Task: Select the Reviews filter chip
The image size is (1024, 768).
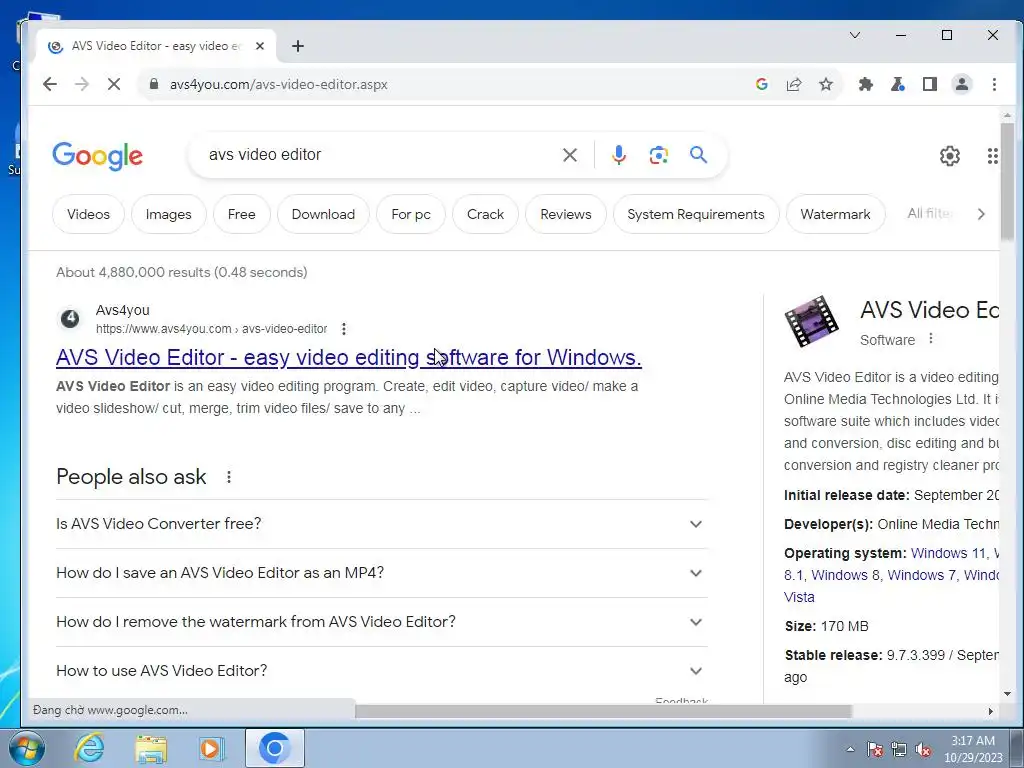Action: pos(566,214)
